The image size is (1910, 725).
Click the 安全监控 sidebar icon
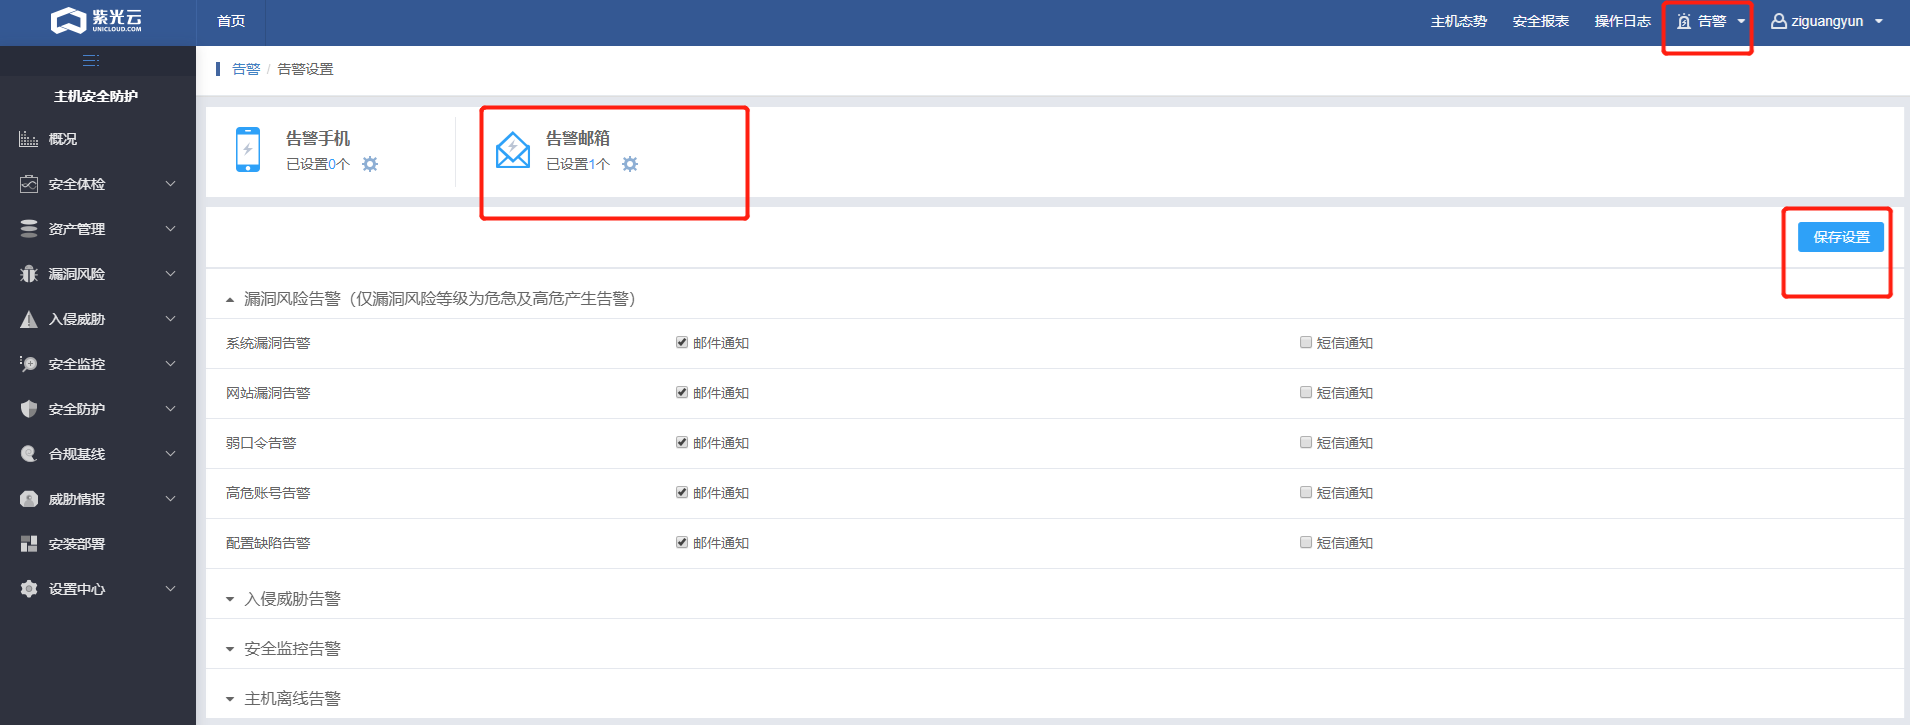[x=28, y=364]
